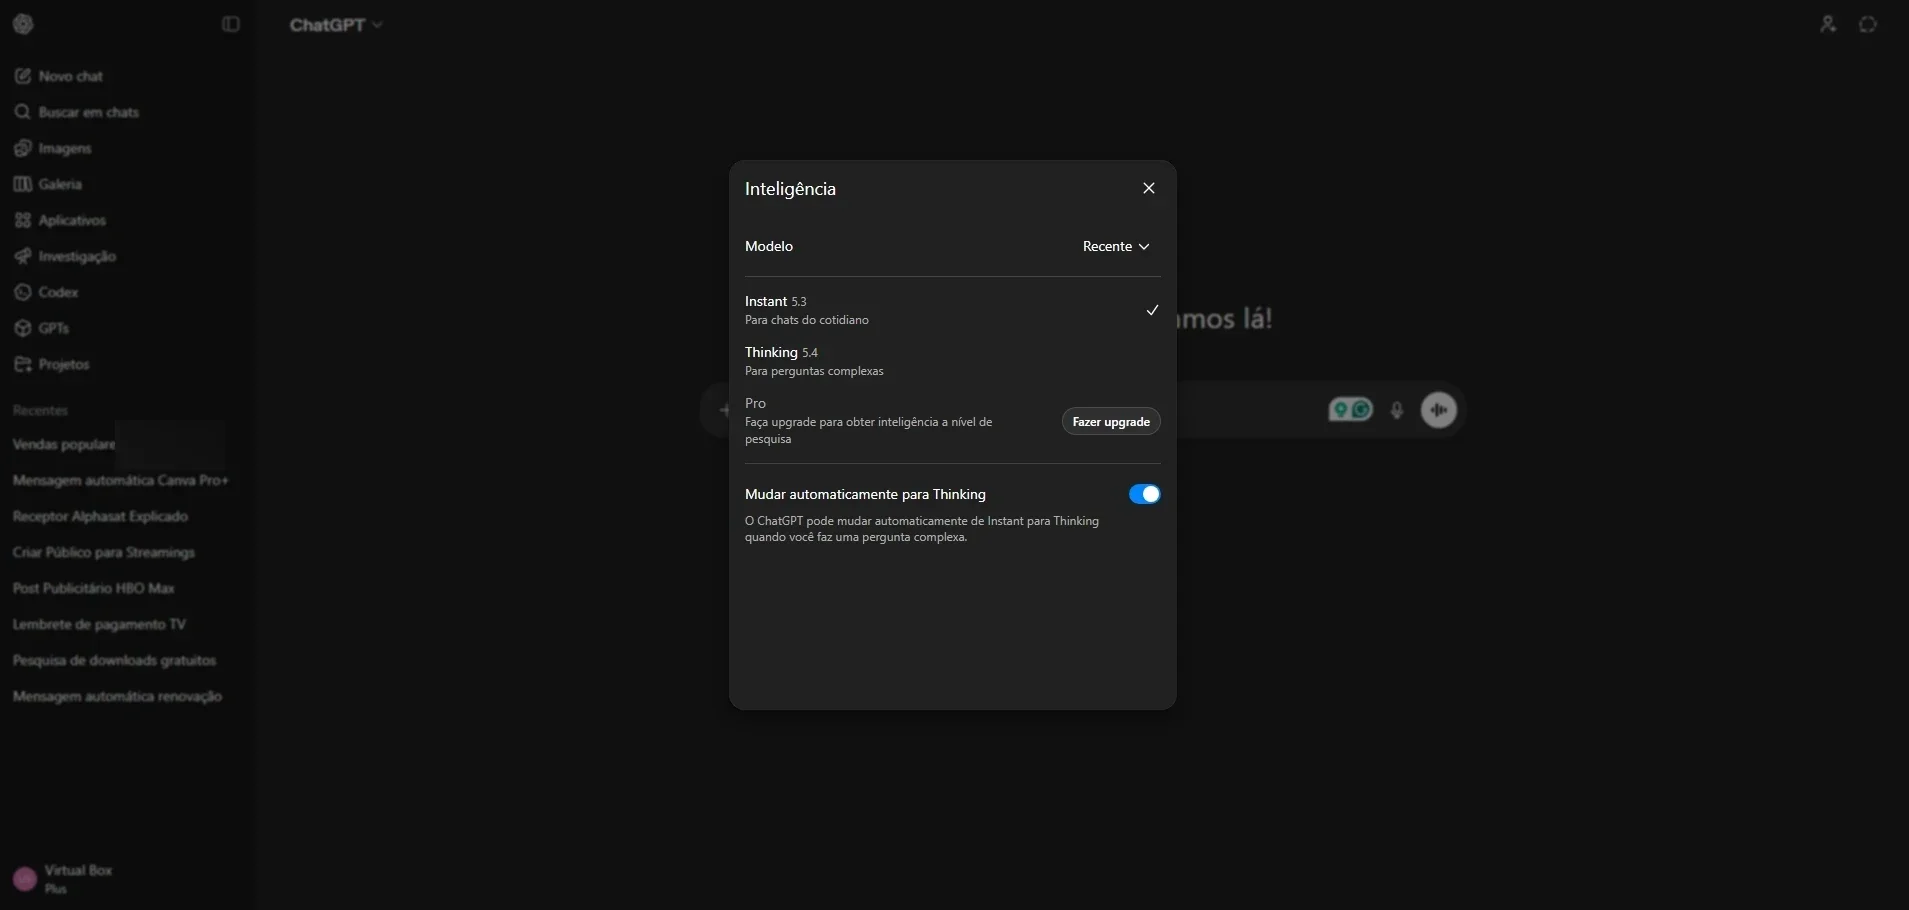The width and height of the screenshot is (1909, 910).
Task: Open the Aplicativos section
Action: (60, 220)
